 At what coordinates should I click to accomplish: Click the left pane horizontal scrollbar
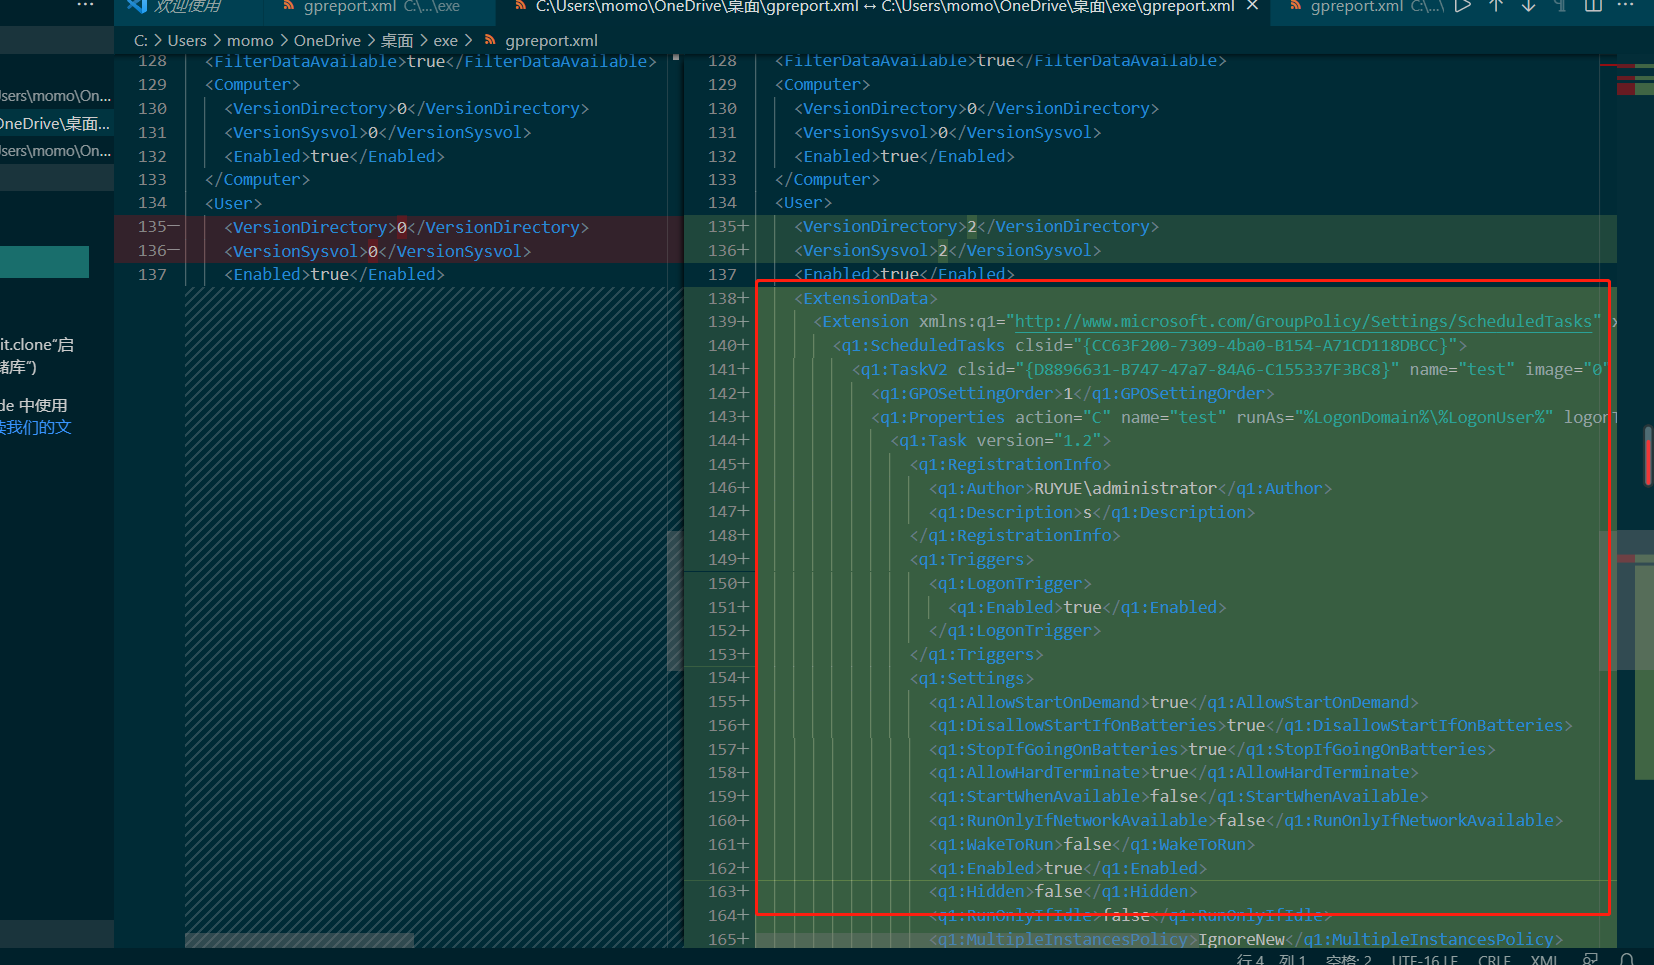pyautogui.click(x=300, y=940)
